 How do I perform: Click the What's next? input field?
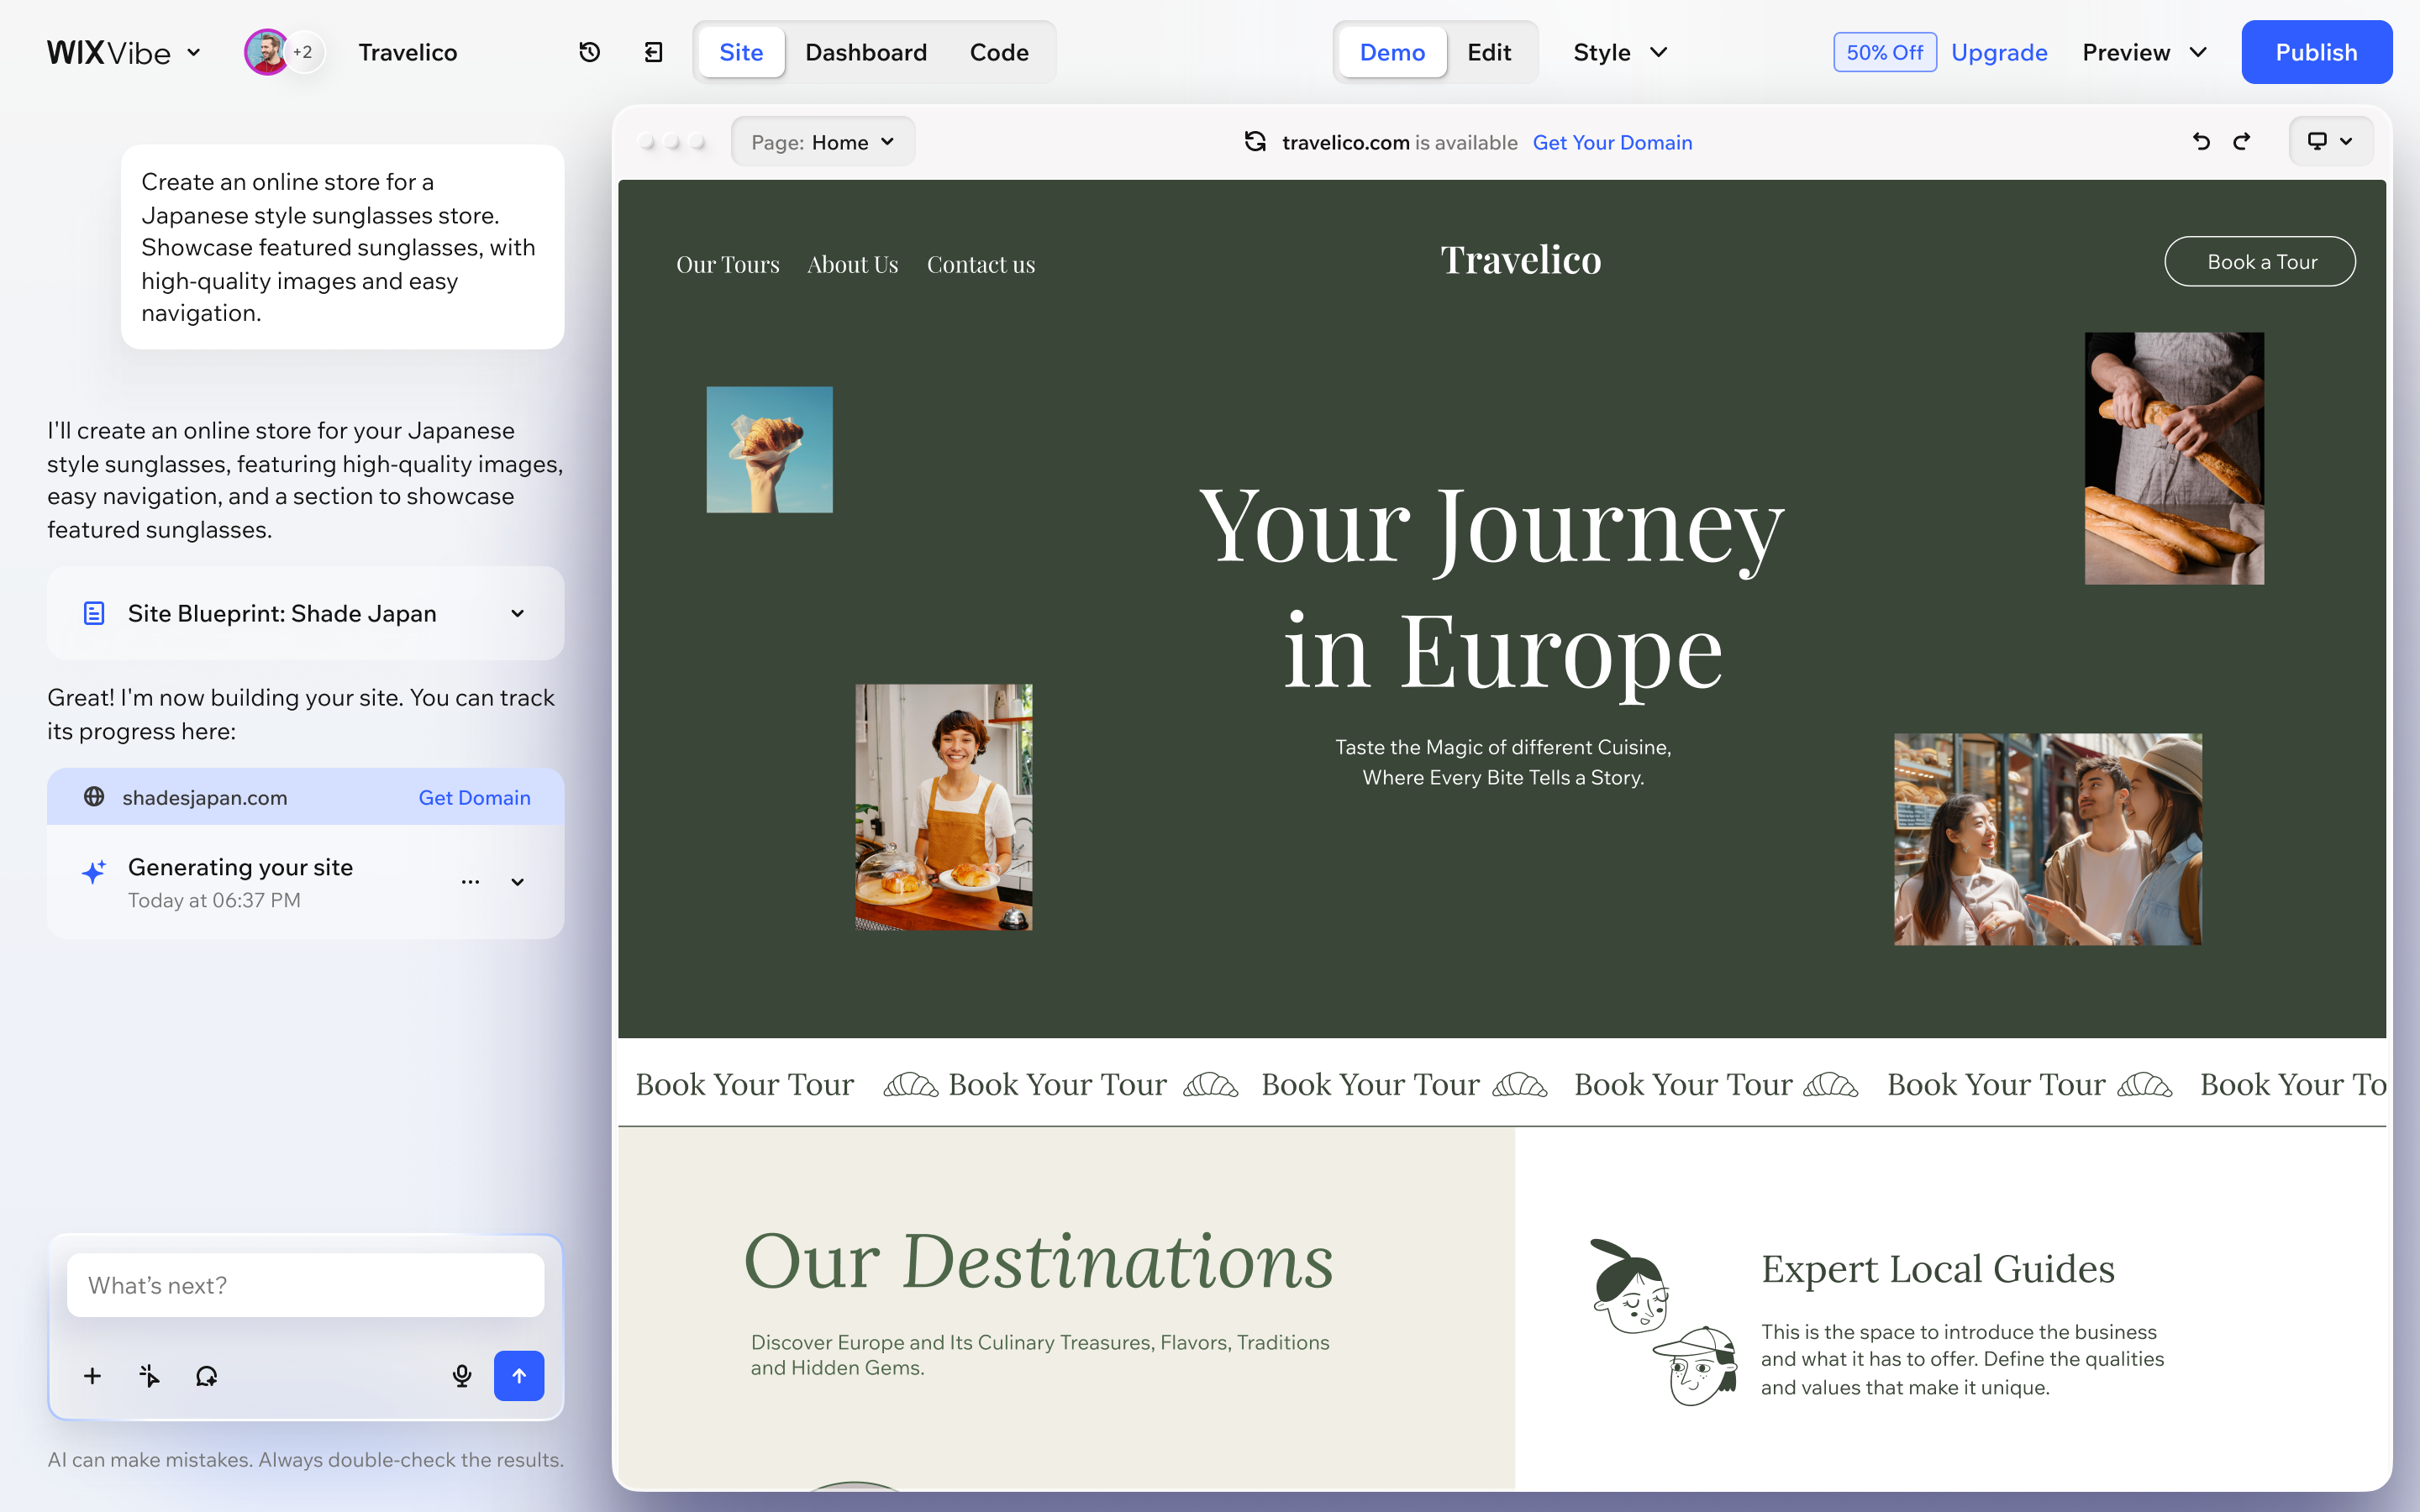click(306, 1285)
